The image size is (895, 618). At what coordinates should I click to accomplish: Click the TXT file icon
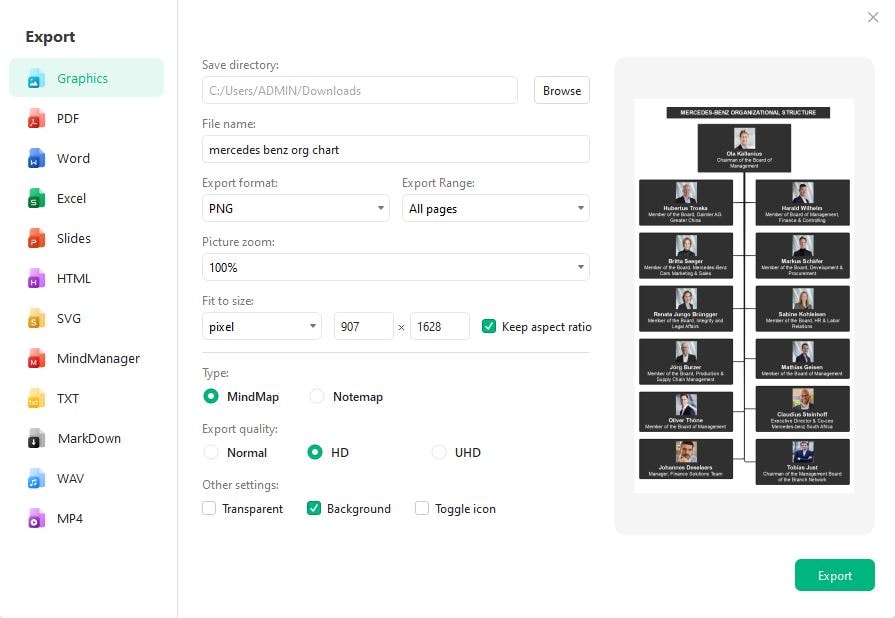pyautogui.click(x=36, y=398)
